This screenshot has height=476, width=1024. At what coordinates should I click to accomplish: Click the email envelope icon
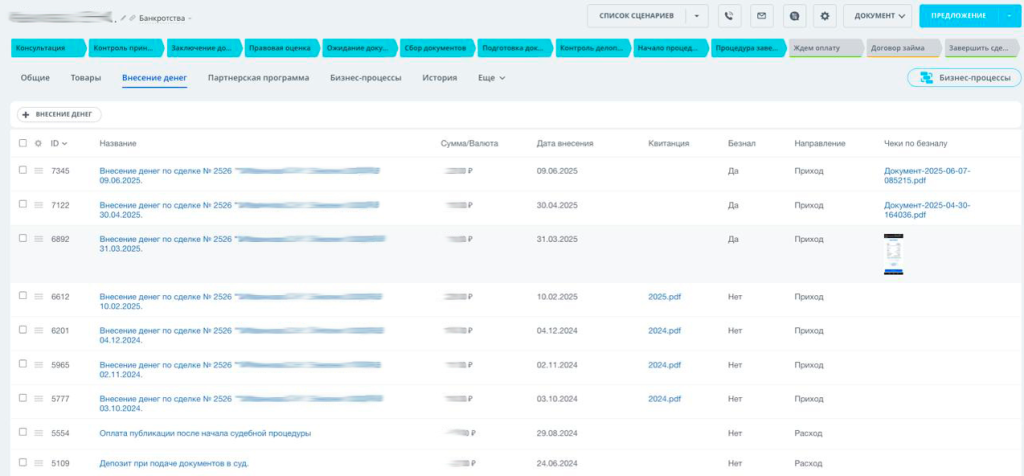click(761, 16)
